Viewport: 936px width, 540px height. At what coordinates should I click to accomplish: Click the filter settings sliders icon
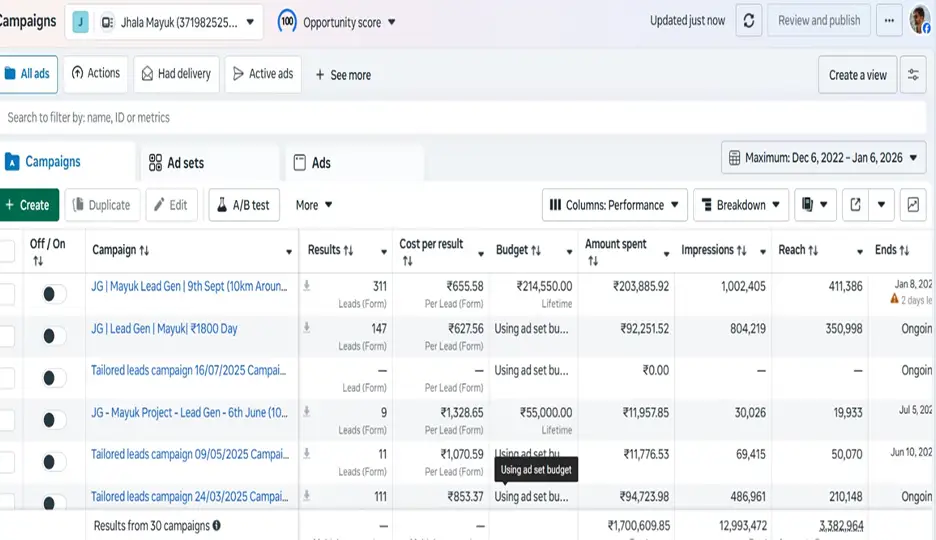[912, 75]
